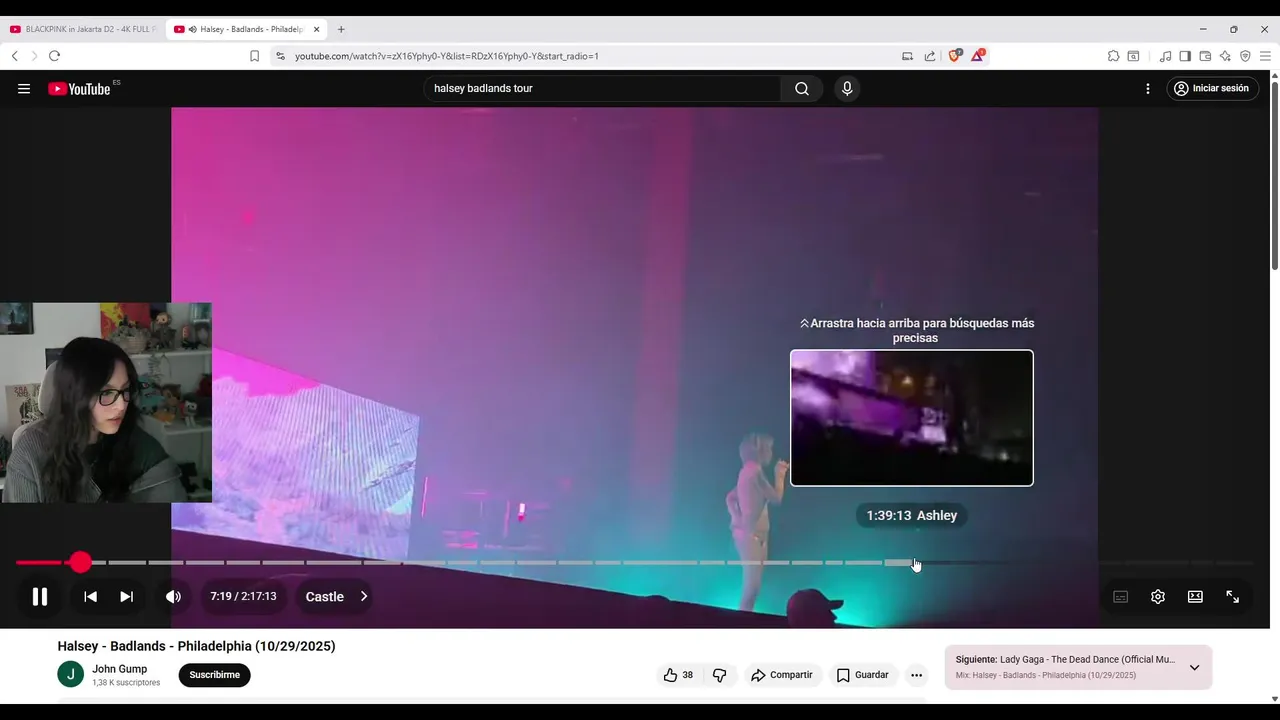Image resolution: width=1280 pixels, height=720 pixels.
Task: Go back in browser history
Action: [x=15, y=56]
